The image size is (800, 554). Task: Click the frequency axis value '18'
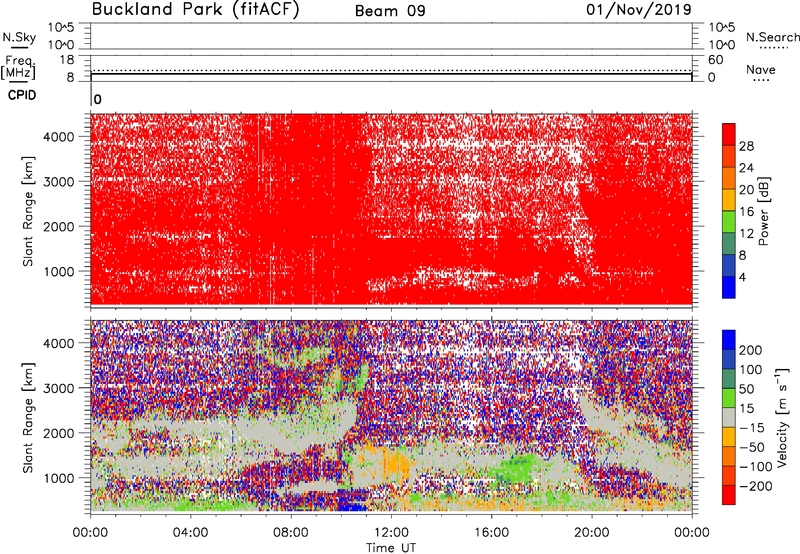pos(67,60)
